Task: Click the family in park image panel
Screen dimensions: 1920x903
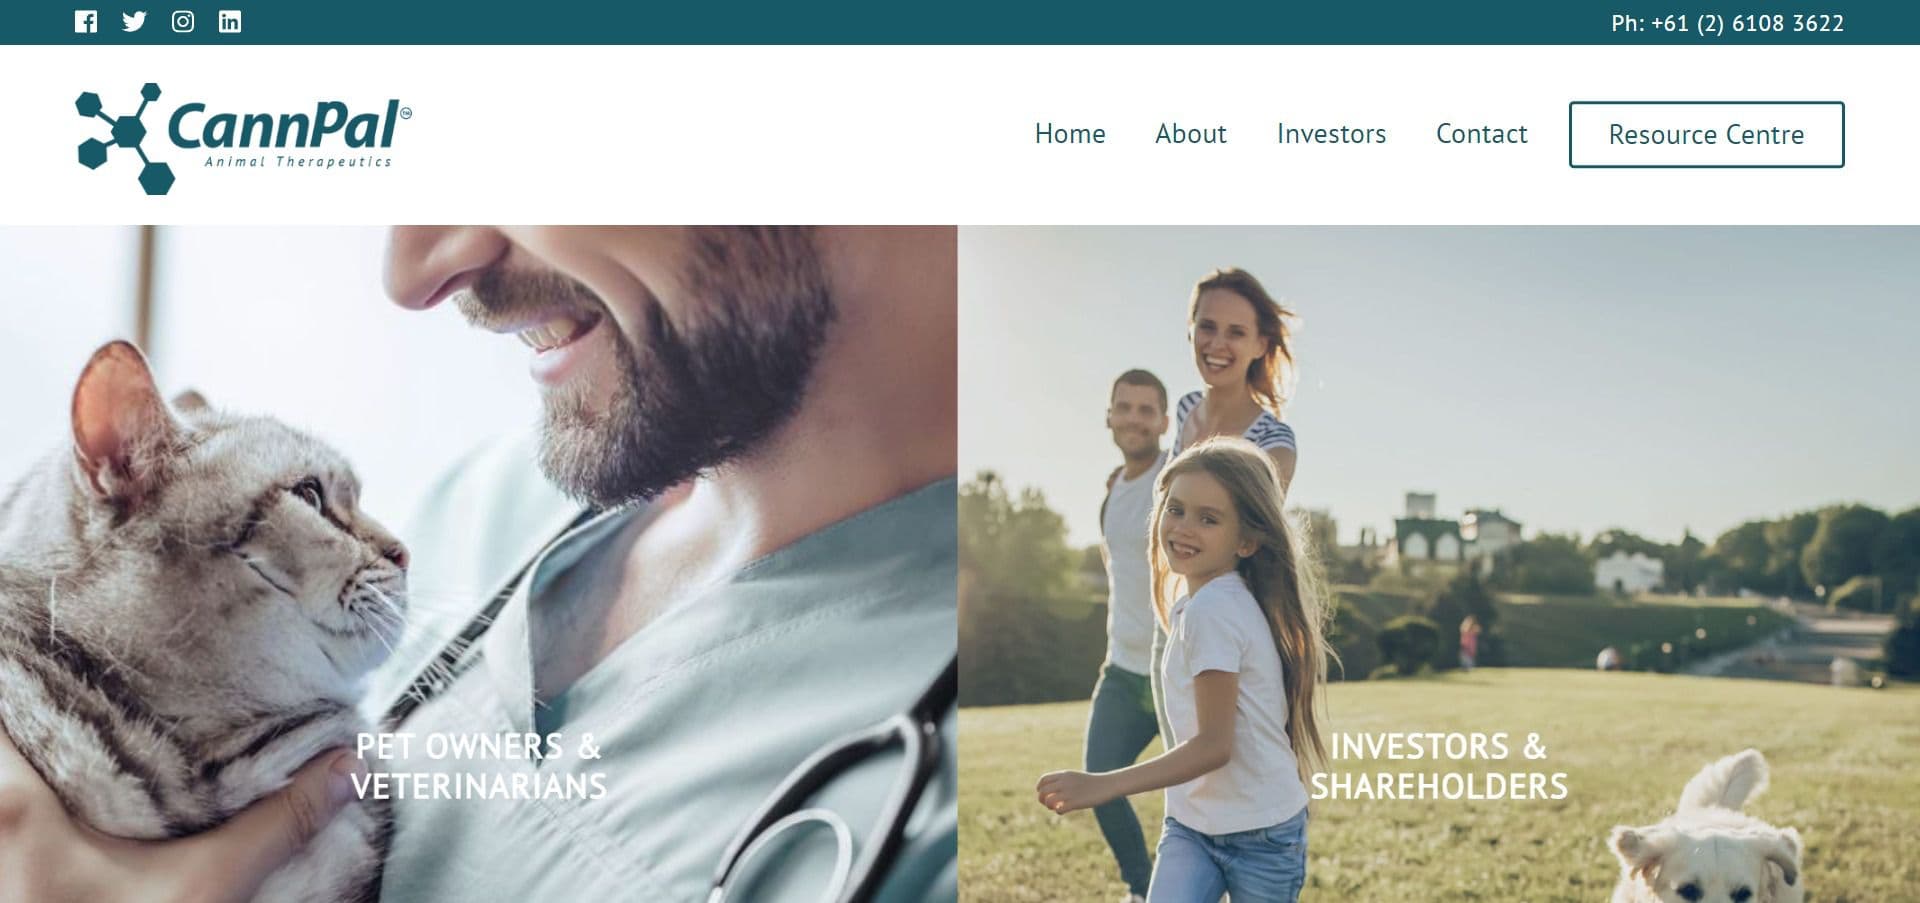Action: click(1439, 564)
